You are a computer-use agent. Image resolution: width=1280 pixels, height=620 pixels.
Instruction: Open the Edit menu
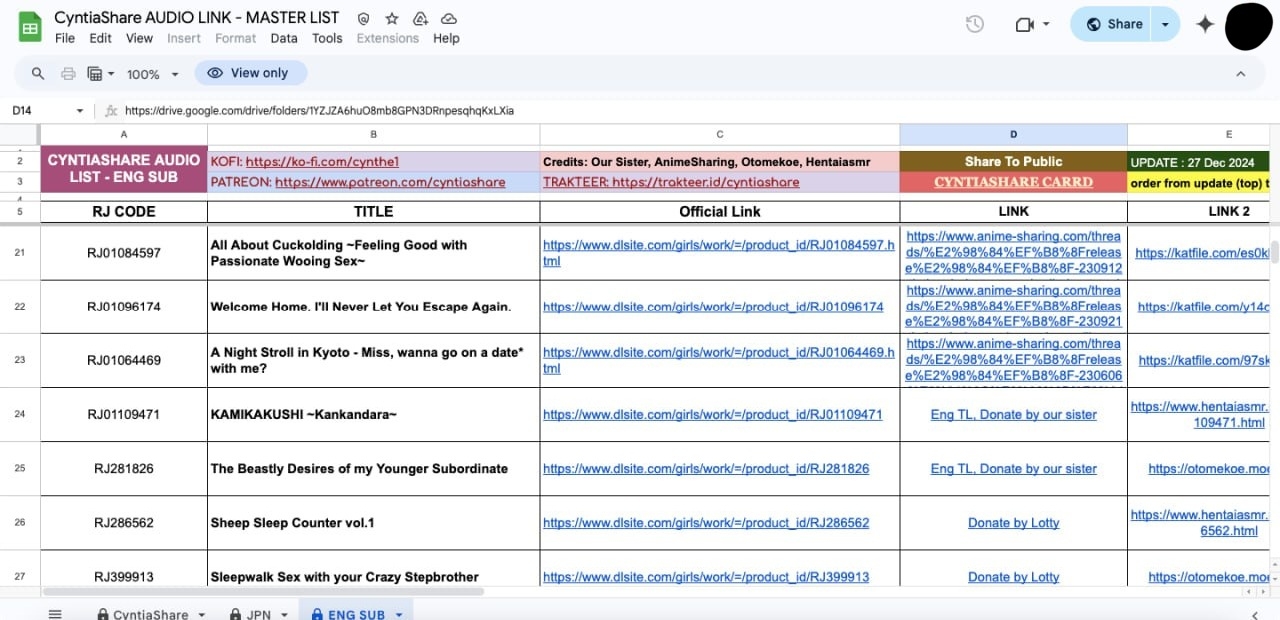pos(100,38)
